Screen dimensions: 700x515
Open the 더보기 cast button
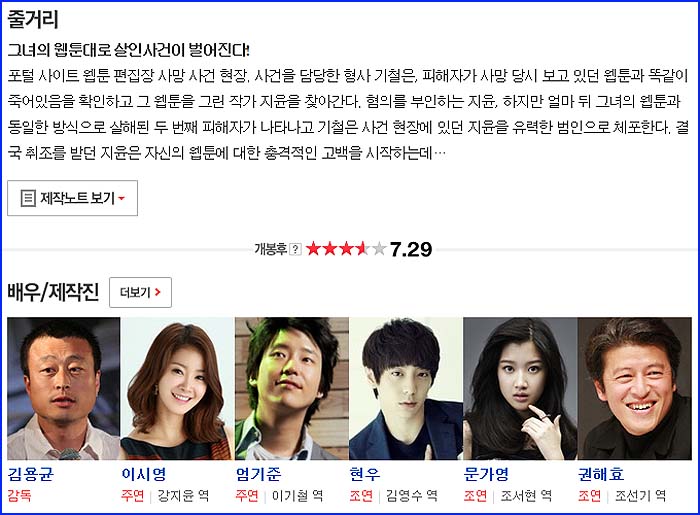140,292
